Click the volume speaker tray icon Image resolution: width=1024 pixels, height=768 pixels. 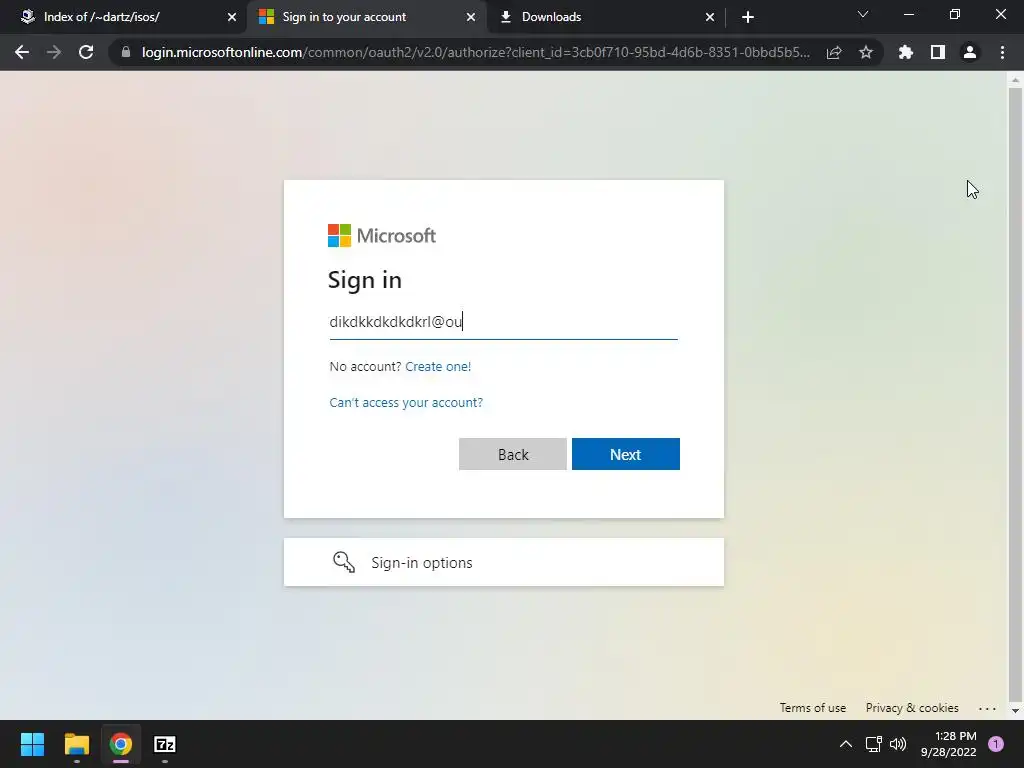898,744
